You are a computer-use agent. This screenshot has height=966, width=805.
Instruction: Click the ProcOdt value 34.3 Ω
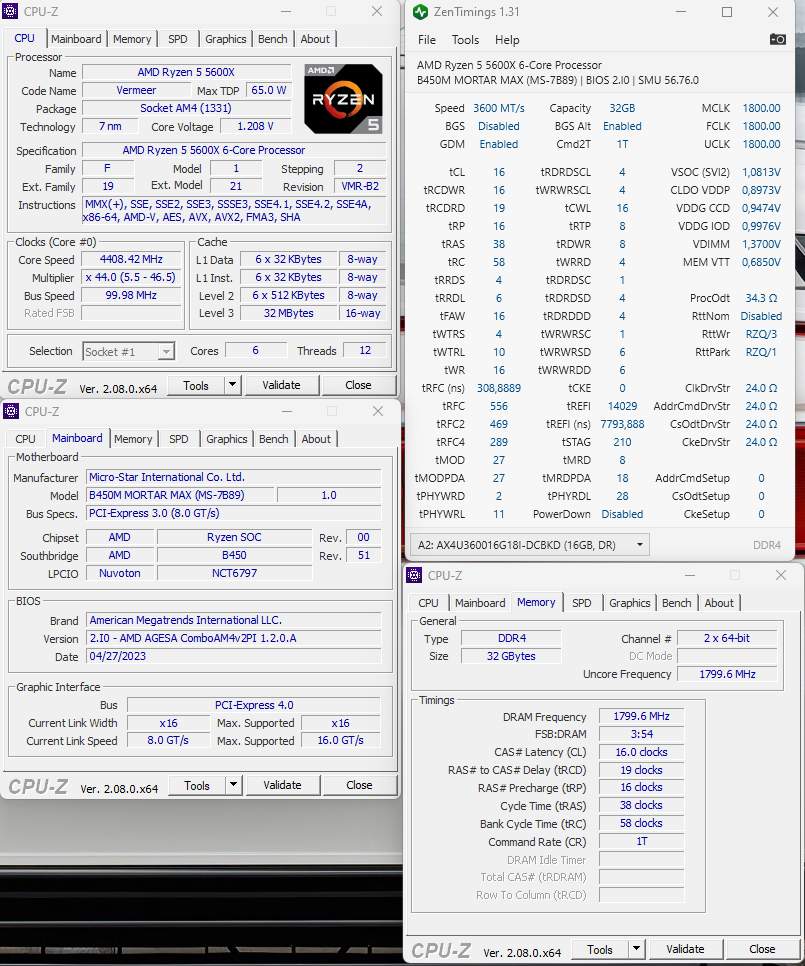coord(761,298)
